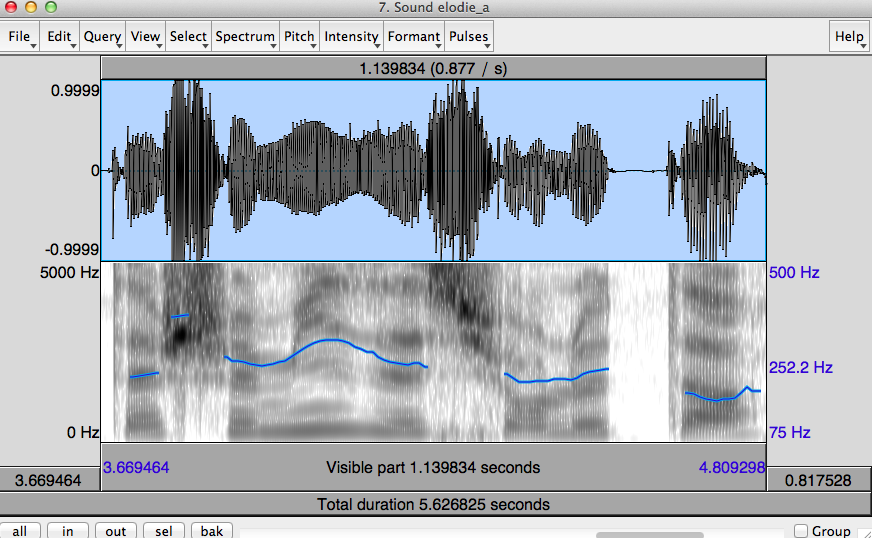Open the Query menu
Screen dimensions: 872x538
coord(102,37)
